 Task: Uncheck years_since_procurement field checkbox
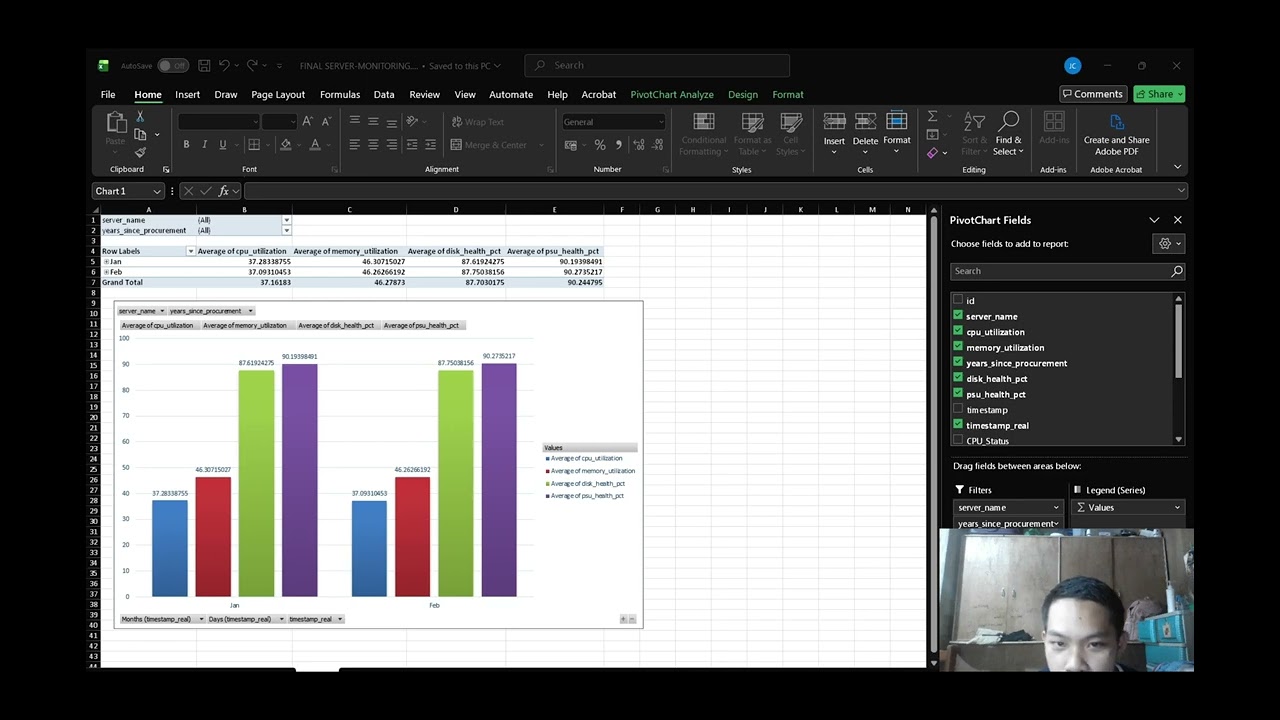pyautogui.click(x=958, y=363)
